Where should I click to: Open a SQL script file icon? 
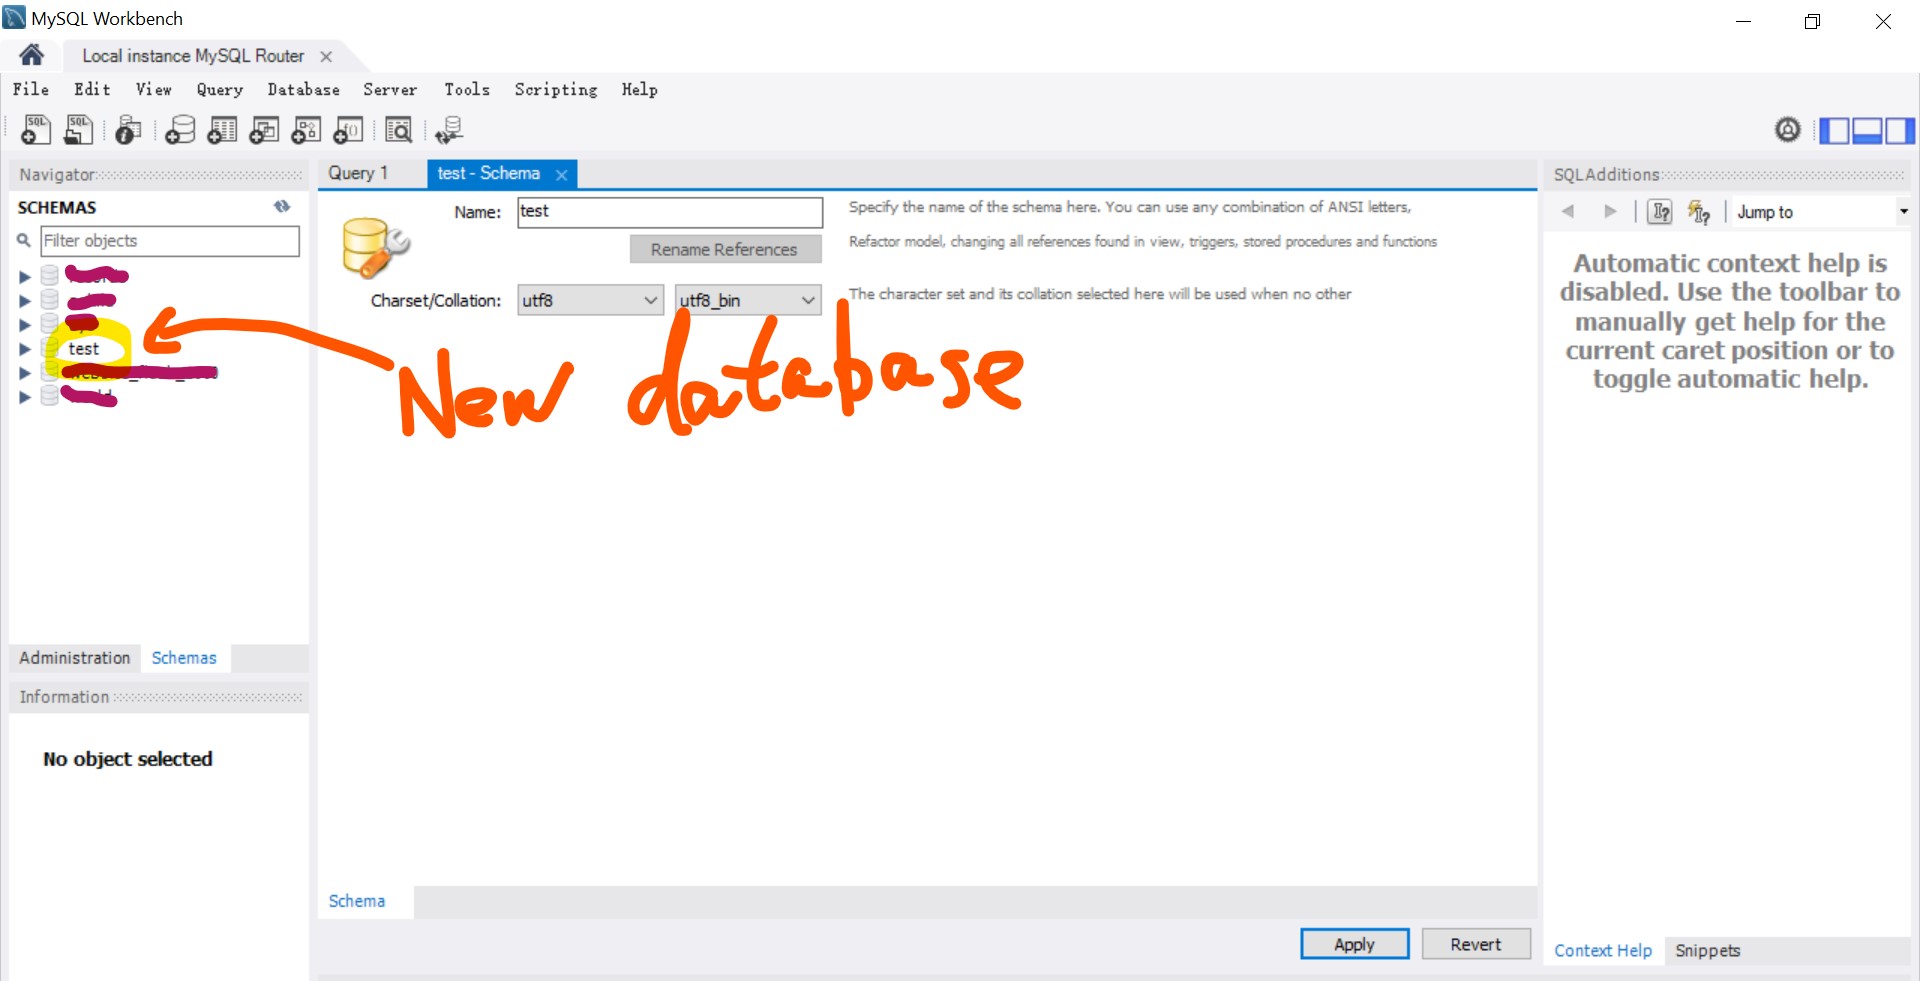[78, 130]
